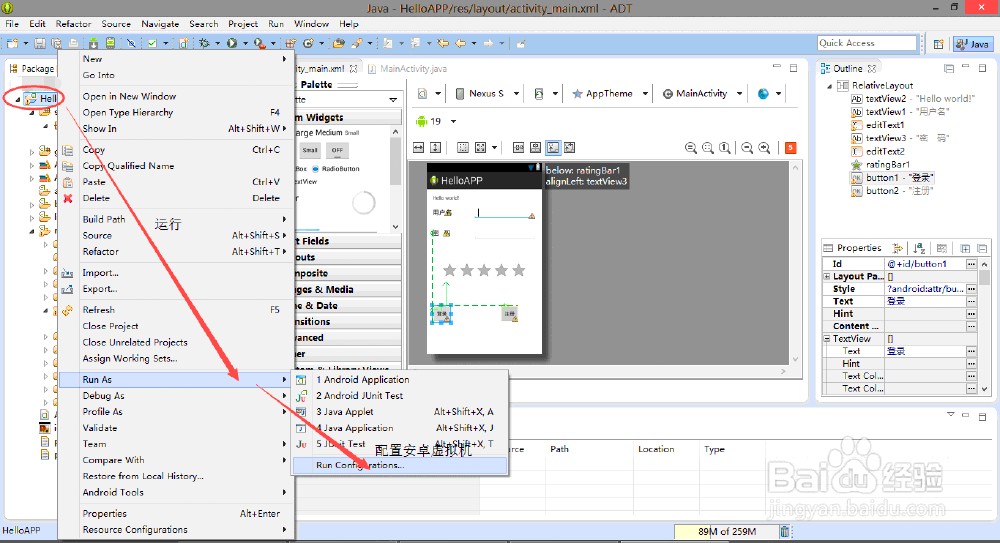The width and height of the screenshot is (1000, 543).
Task: Click the New Java Class icon
Action: point(308,43)
